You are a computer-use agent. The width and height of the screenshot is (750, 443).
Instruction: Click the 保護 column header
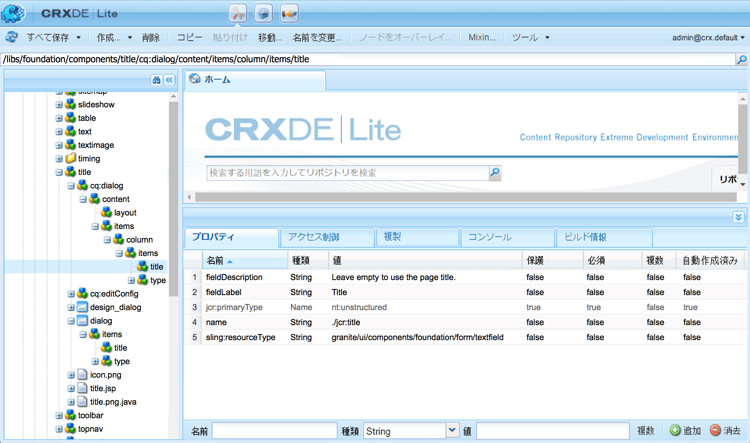[x=552, y=260]
